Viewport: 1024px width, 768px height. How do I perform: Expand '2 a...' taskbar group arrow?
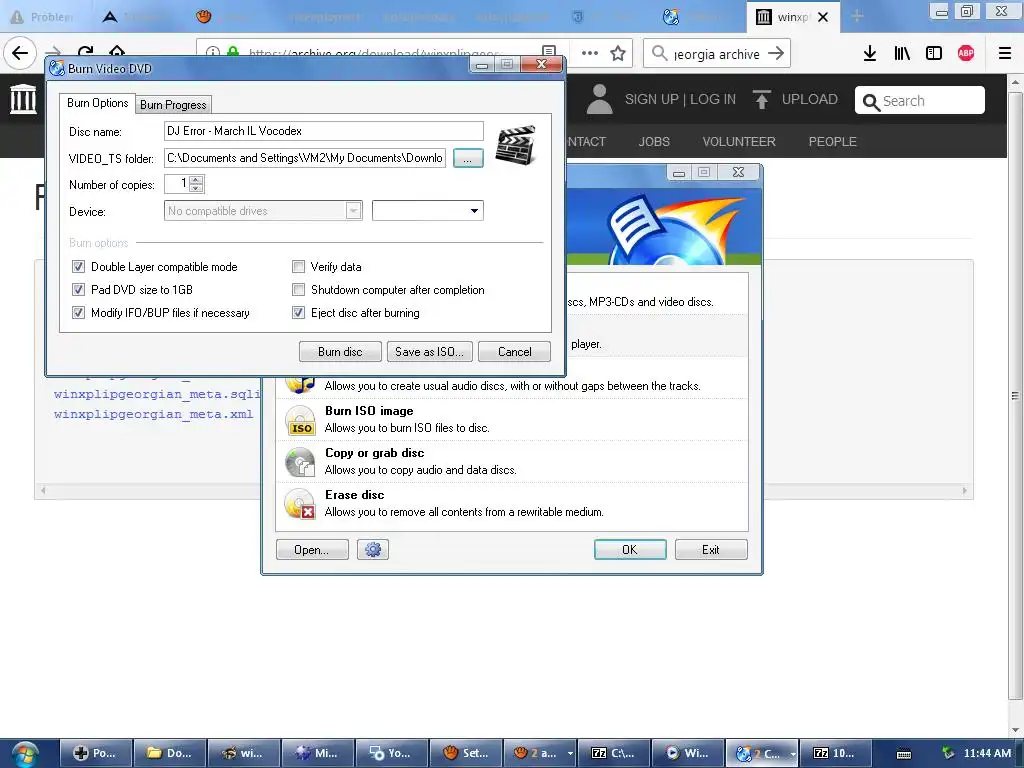tap(570, 753)
